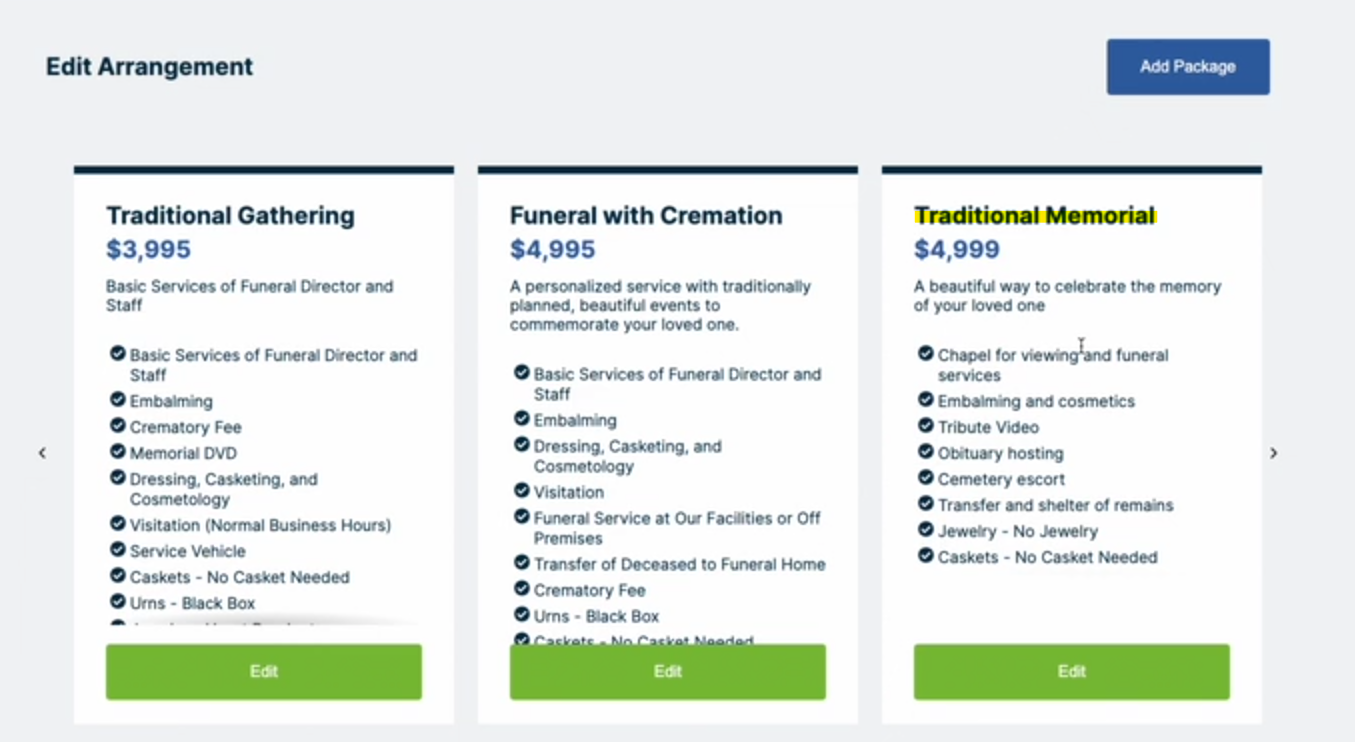Viewport: 1355px width, 742px height.
Task: Edit the Traditional Memorial package
Action: tap(1071, 672)
